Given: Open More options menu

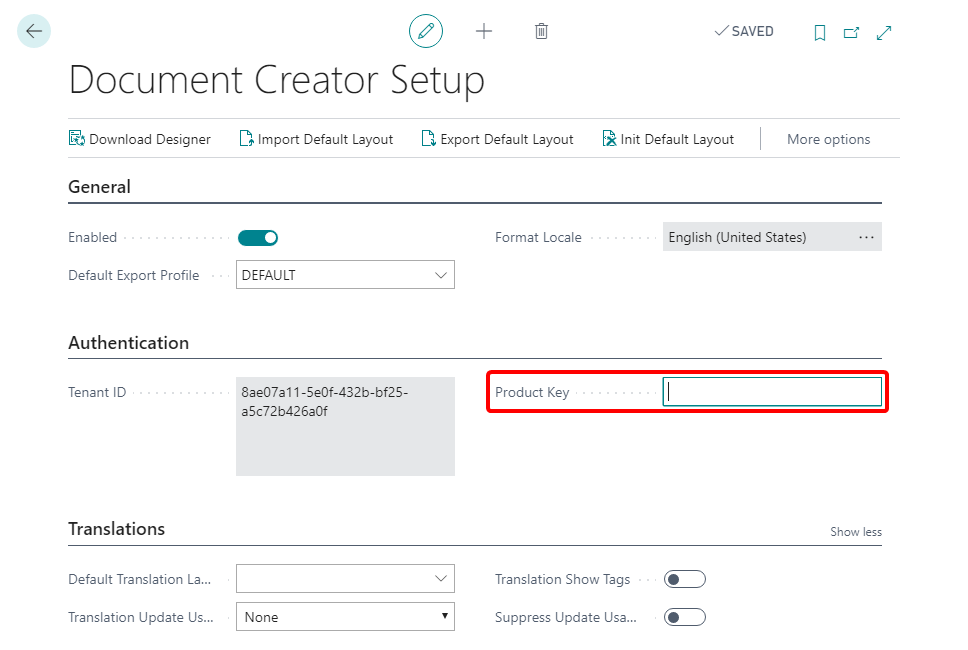Looking at the screenshot, I should (x=828, y=140).
